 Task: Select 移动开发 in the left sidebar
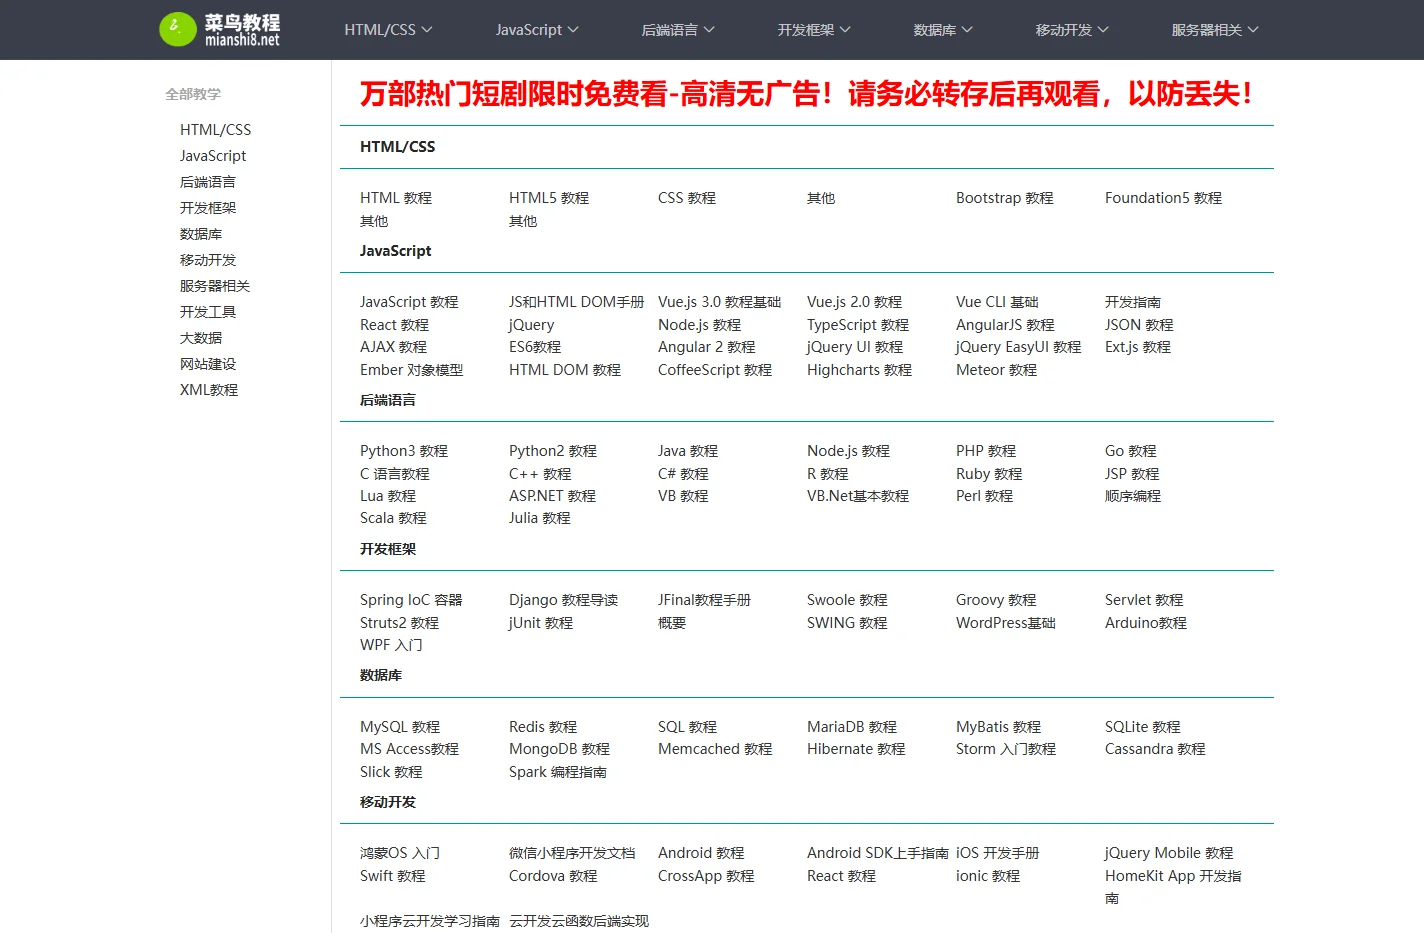pyautogui.click(x=208, y=260)
